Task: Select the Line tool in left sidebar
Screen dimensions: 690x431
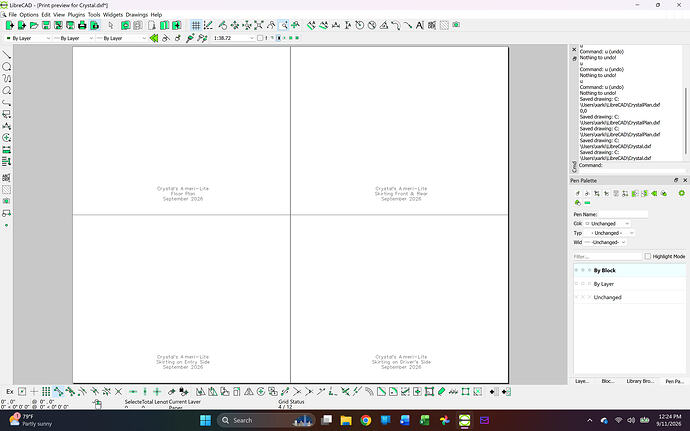Action: pyautogui.click(x=7, y=55)
